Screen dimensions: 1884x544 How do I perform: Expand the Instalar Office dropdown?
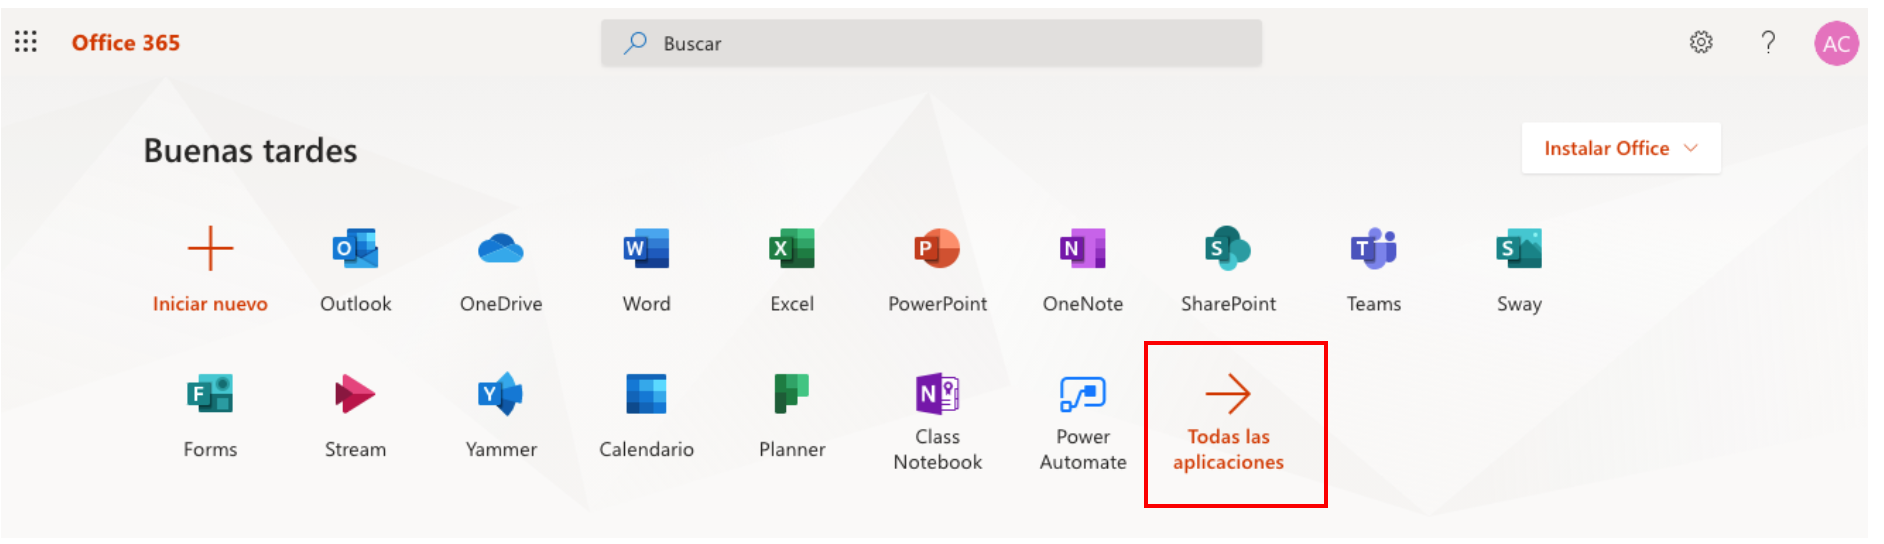[1621, 148]
